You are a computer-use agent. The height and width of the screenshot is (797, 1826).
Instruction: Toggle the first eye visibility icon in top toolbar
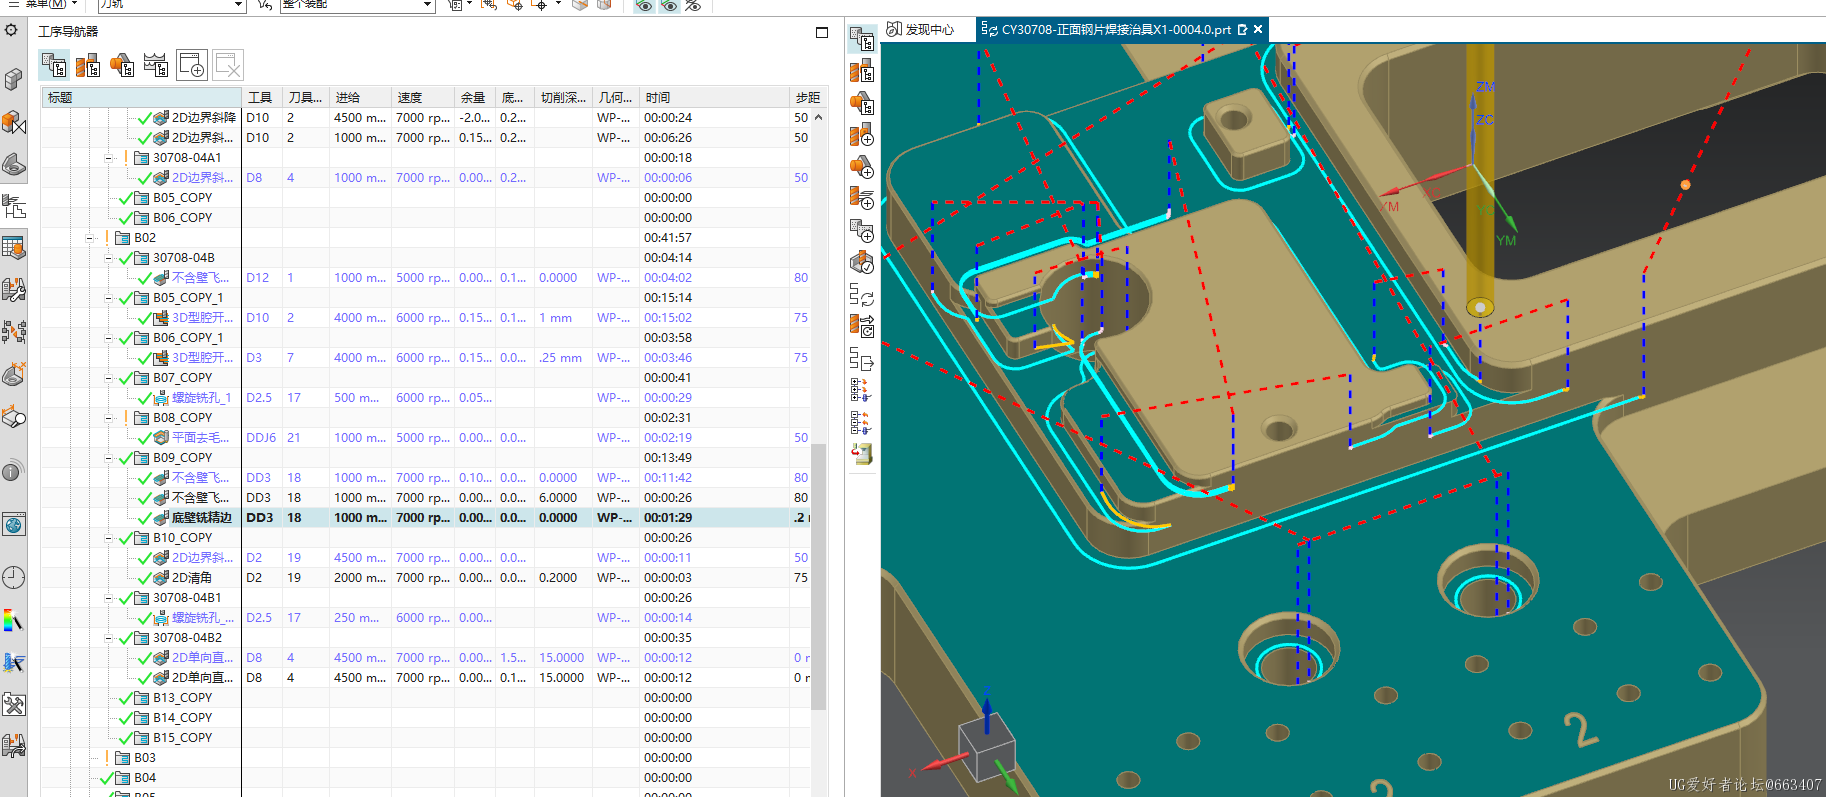click(644, 6)
